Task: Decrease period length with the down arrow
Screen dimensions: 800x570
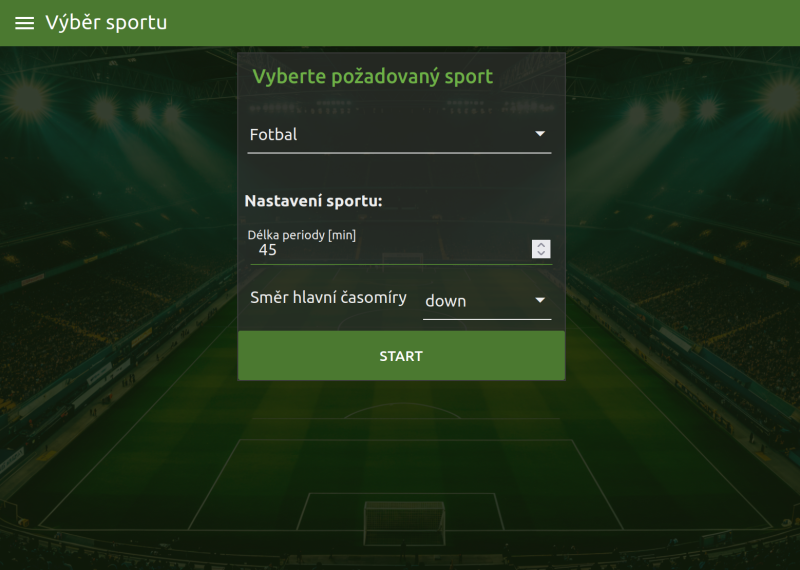Action: (541, 254)
